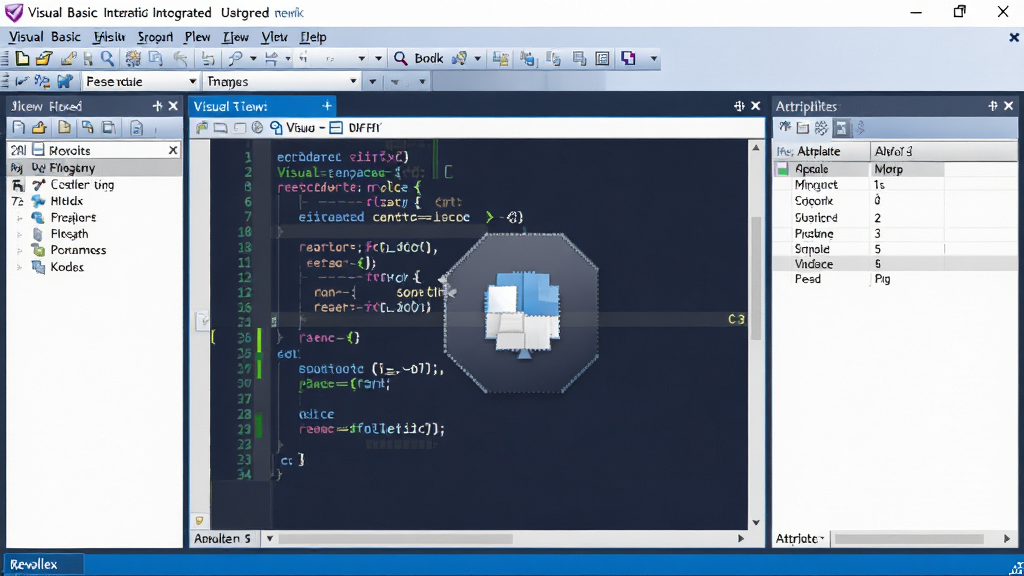Open the Visual Basic menu

point(44,37)
